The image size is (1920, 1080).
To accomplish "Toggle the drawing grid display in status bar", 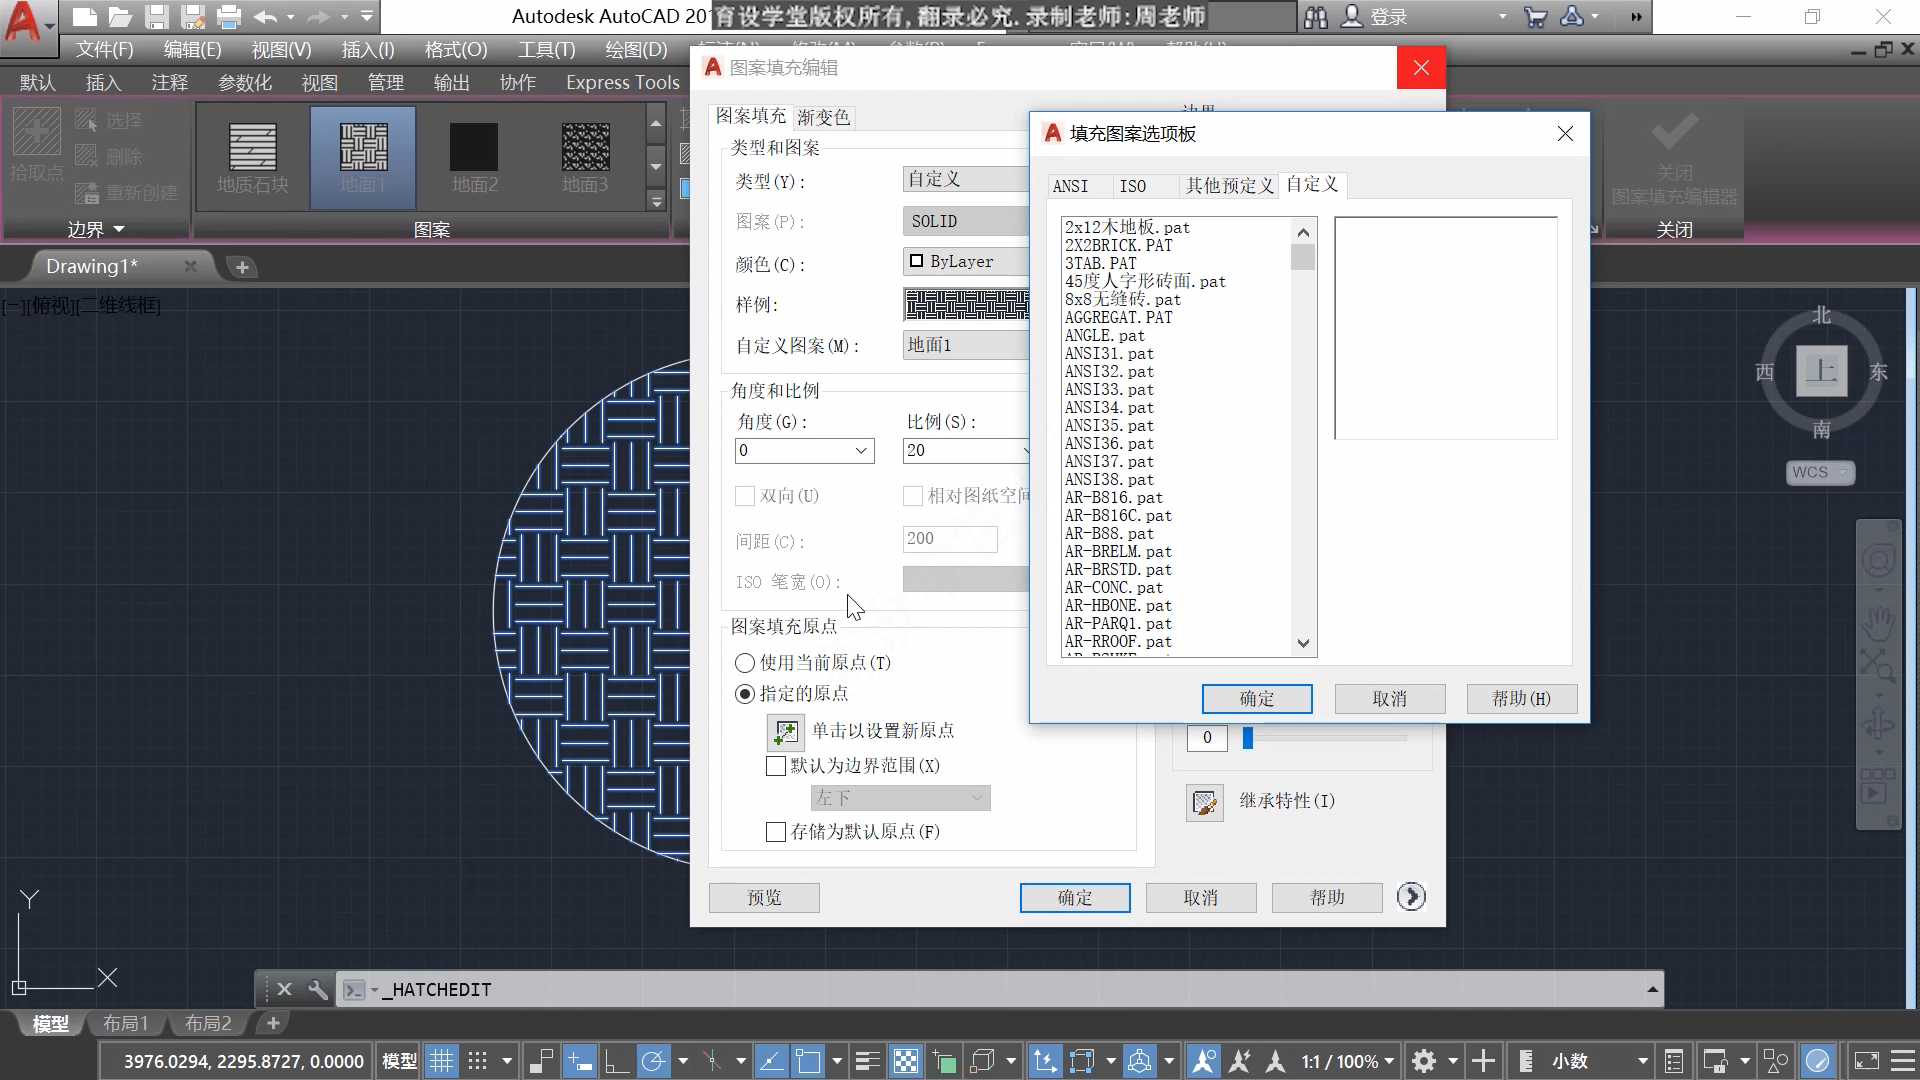I will pos(441,1061).
